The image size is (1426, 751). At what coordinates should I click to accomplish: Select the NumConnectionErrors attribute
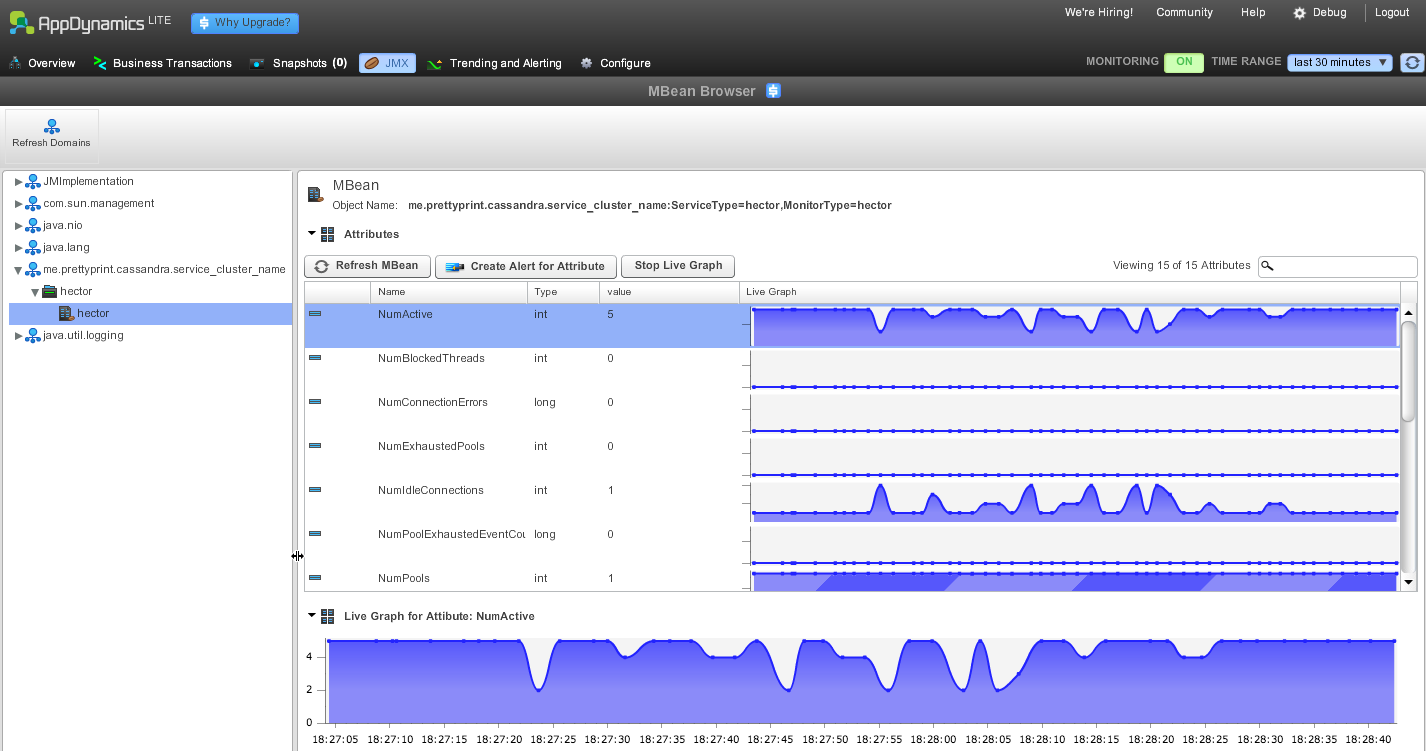click(x=852, y=414)
